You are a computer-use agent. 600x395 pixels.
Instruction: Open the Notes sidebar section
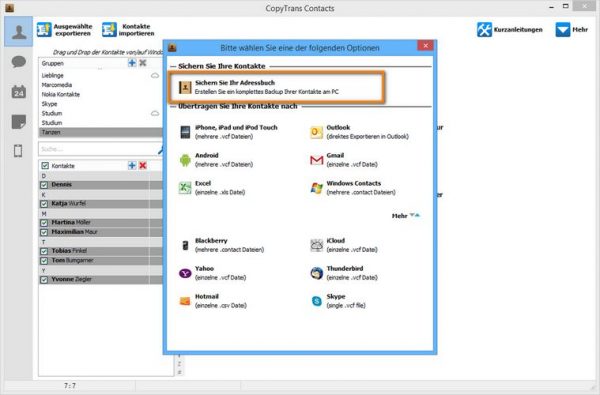[18, 122]
